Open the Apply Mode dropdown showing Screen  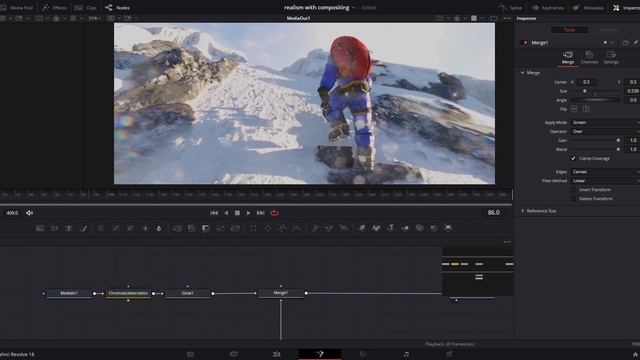tap(605, 122)
